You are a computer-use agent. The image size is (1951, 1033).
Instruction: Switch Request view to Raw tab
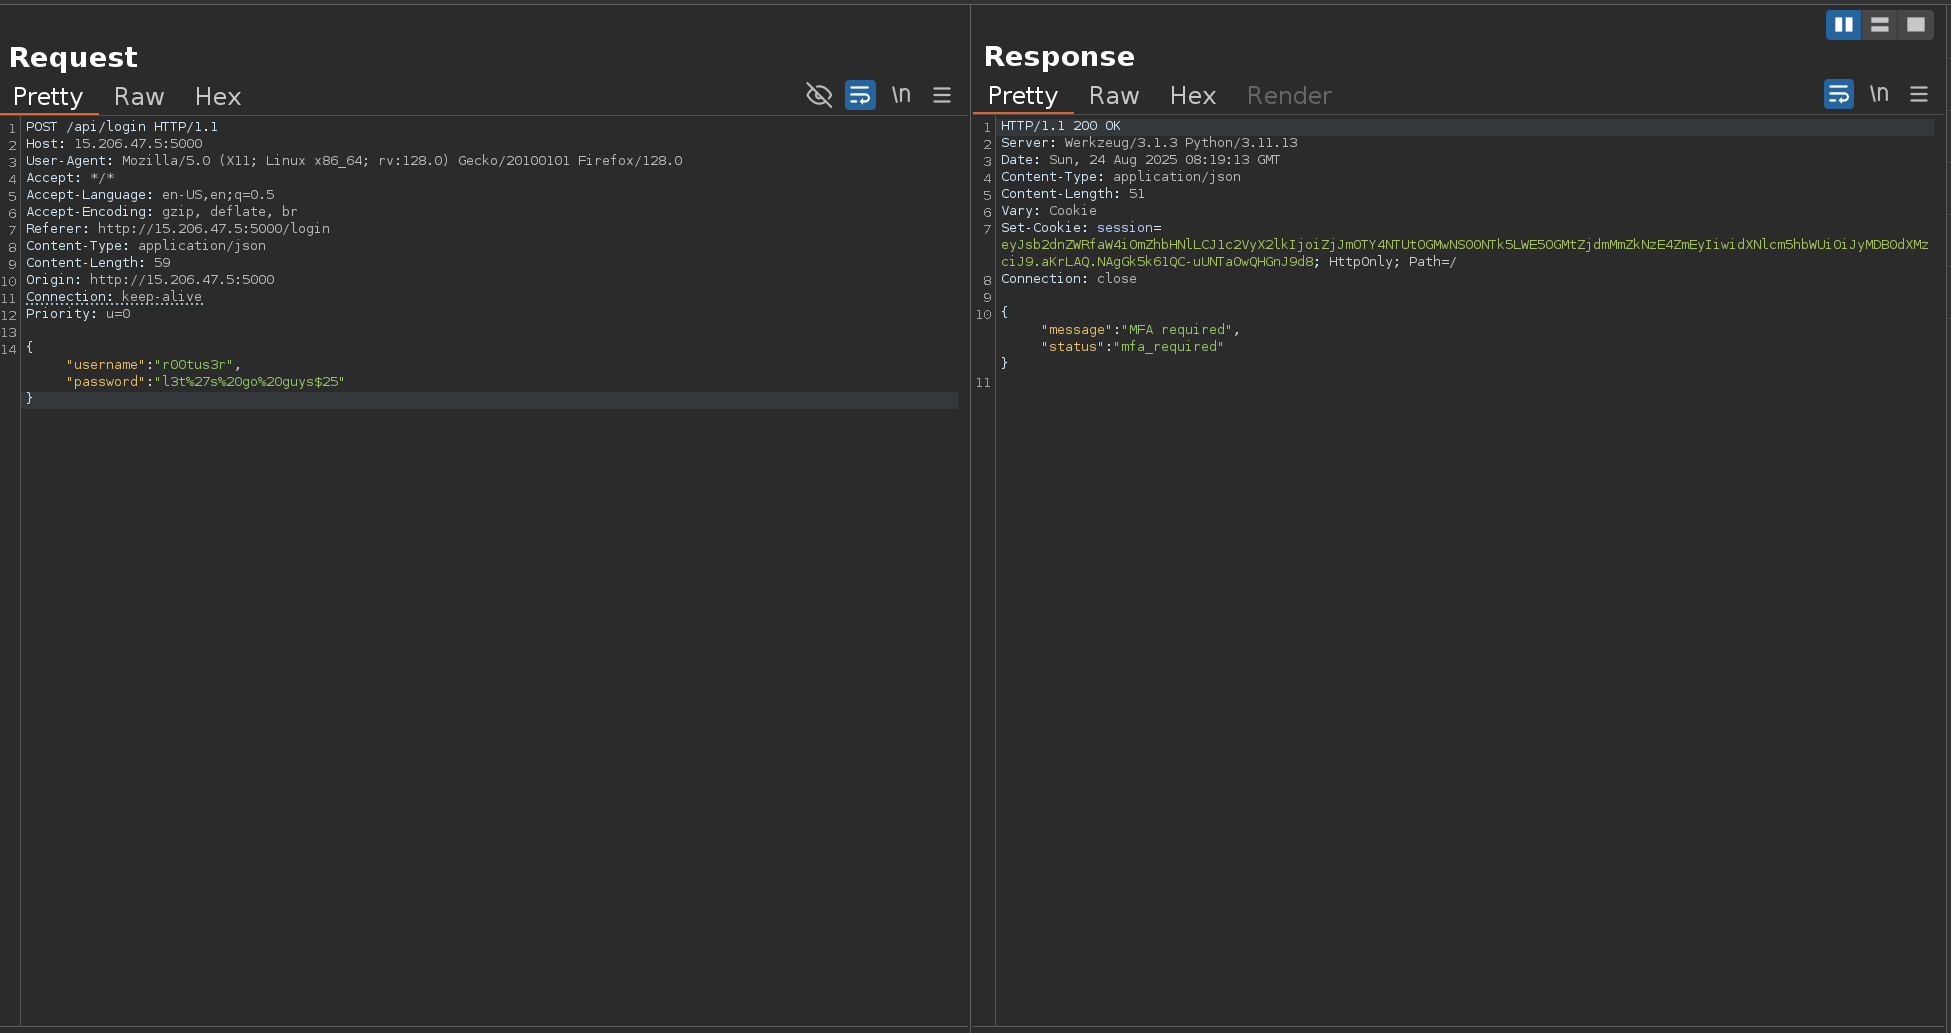(139, 97)
